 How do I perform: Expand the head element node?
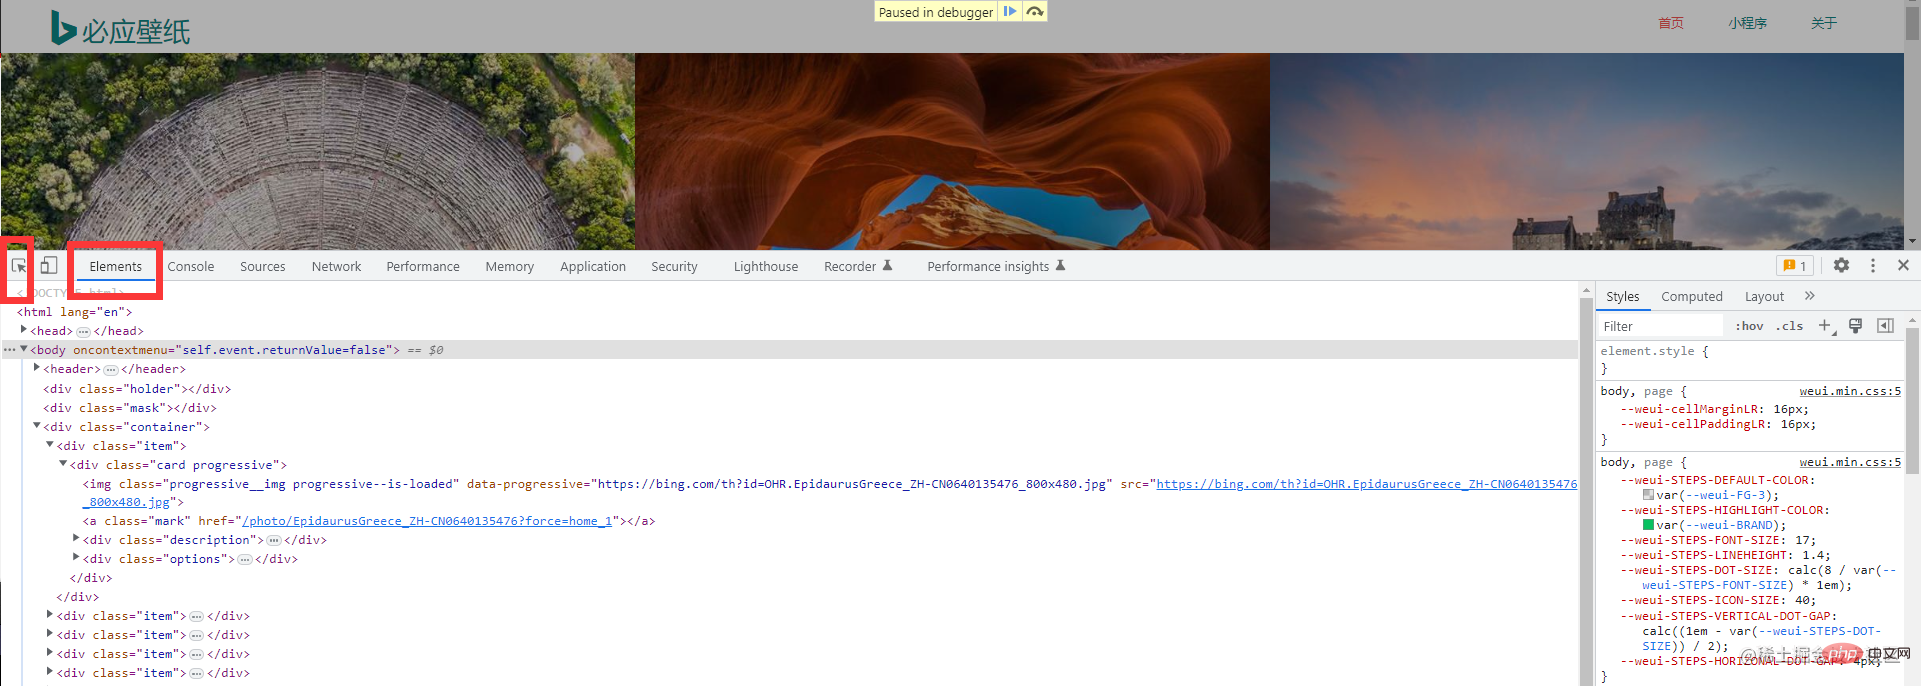(x=24, y=330)
